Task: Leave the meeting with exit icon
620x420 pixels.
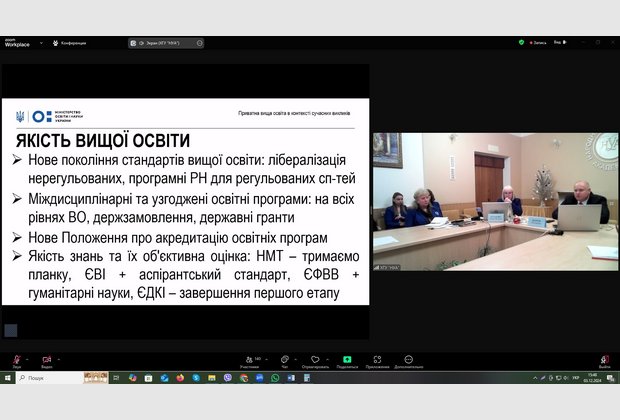Action: 604,361
